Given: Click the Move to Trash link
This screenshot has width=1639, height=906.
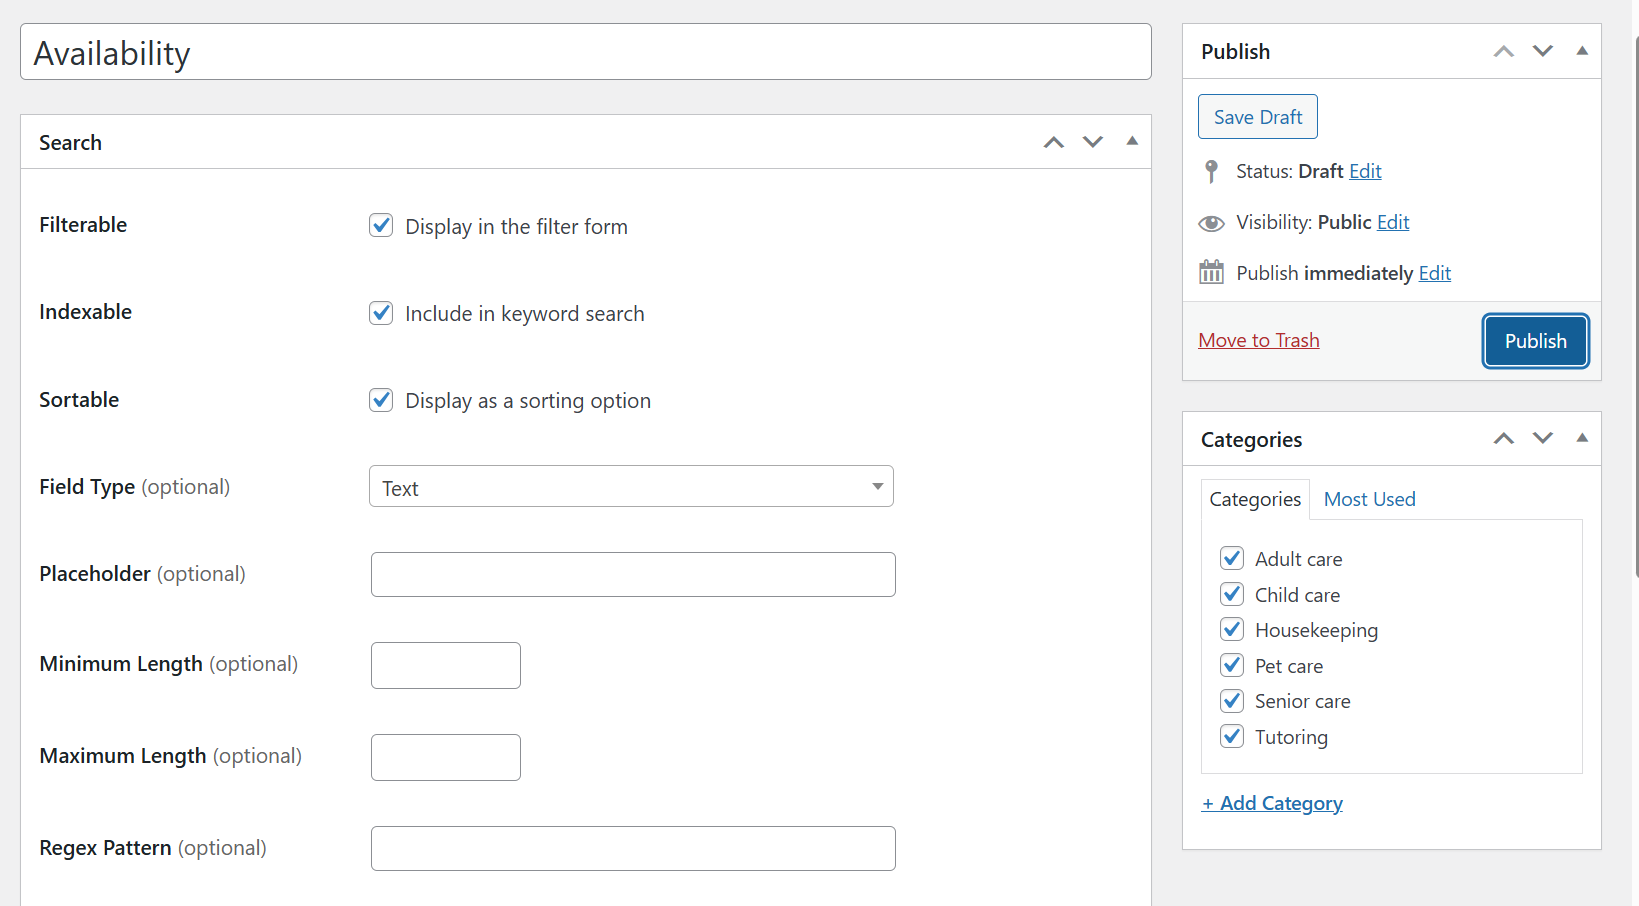Looking at the screenshot, I should pos(1258,341).
